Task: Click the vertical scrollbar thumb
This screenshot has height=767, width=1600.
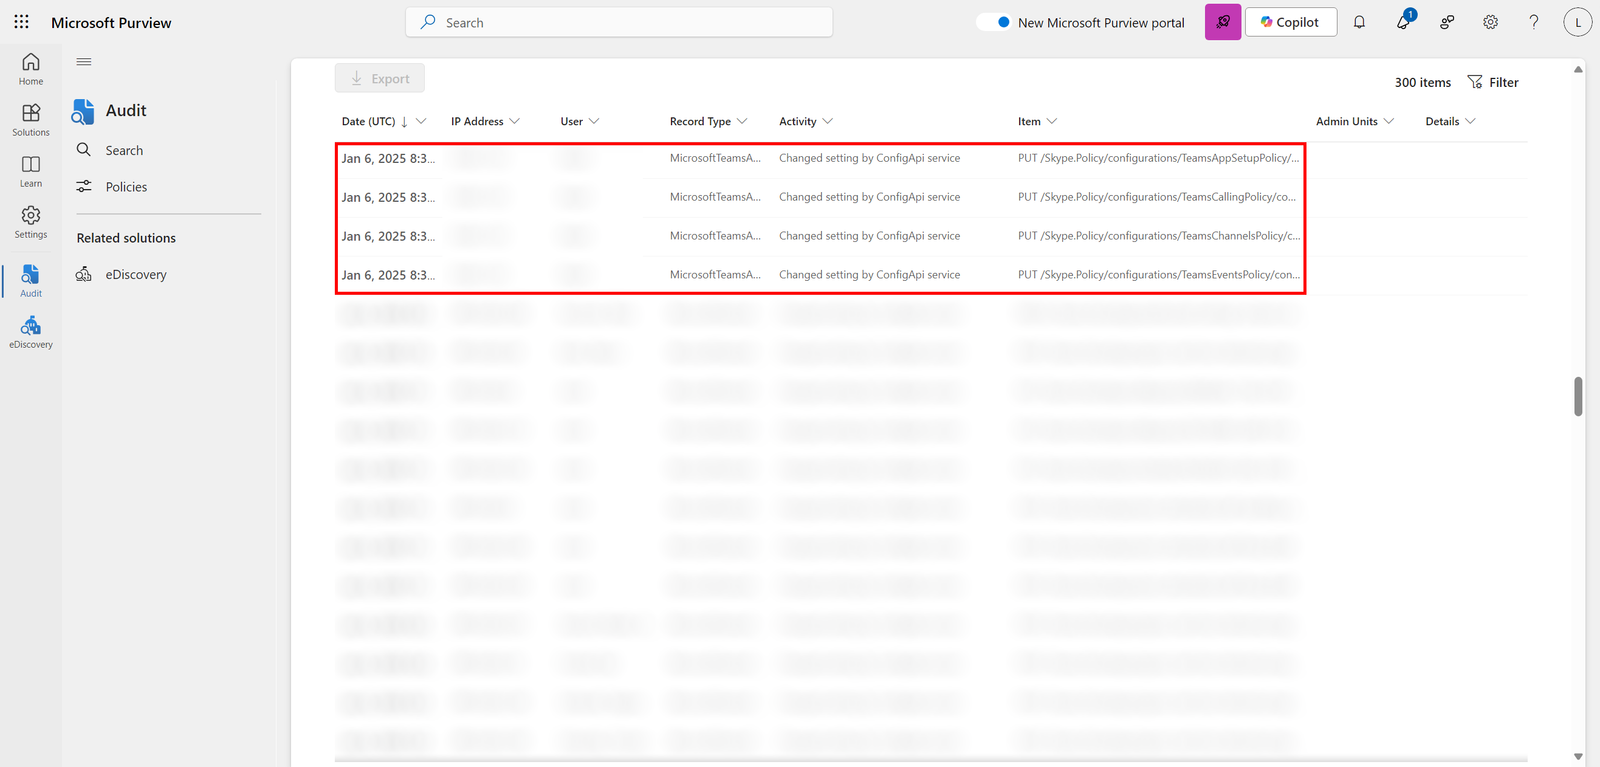Action: click(x=1578, y=396)
